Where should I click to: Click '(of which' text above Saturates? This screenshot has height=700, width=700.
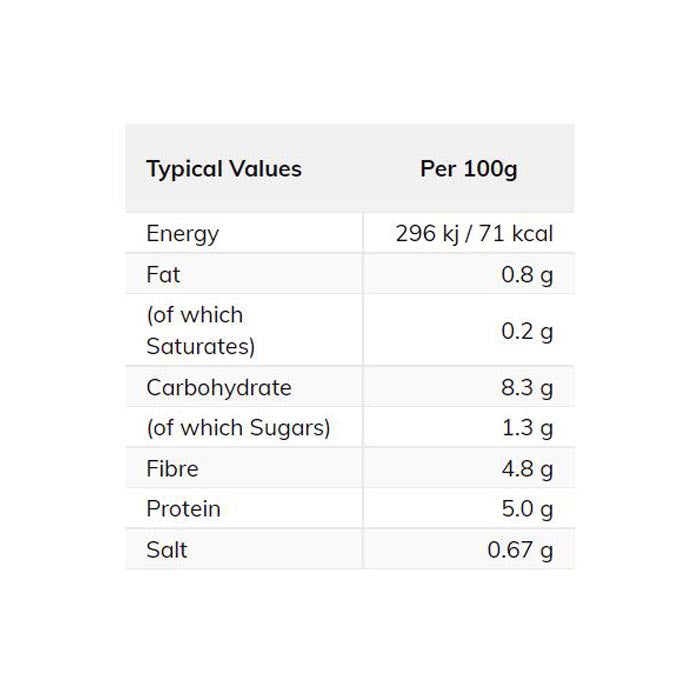[194, 315]
